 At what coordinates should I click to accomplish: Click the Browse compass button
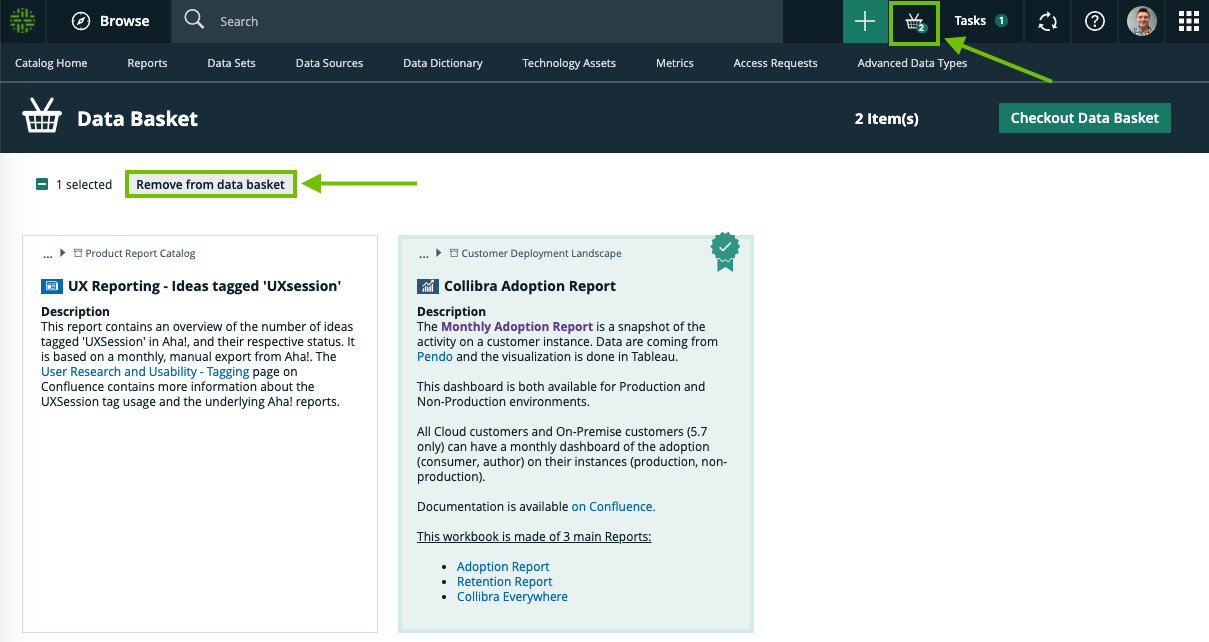111,21
